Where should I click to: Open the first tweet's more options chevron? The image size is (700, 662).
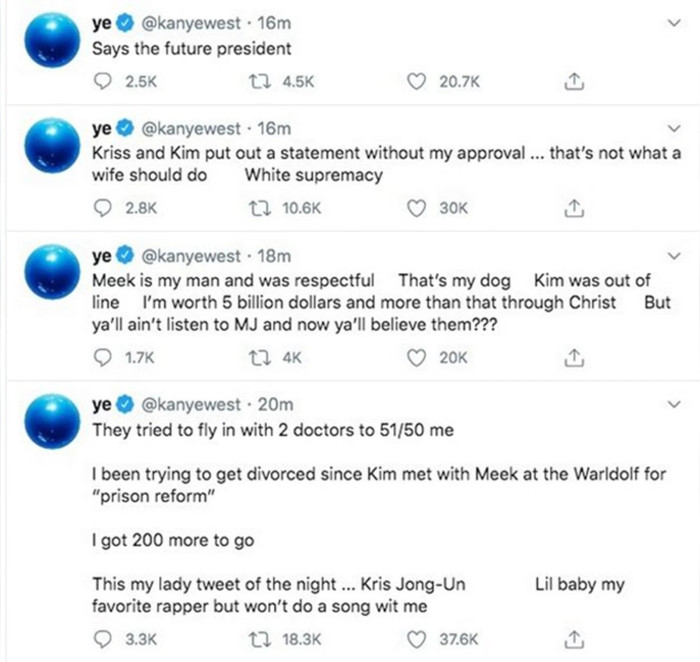pos(673,20)
